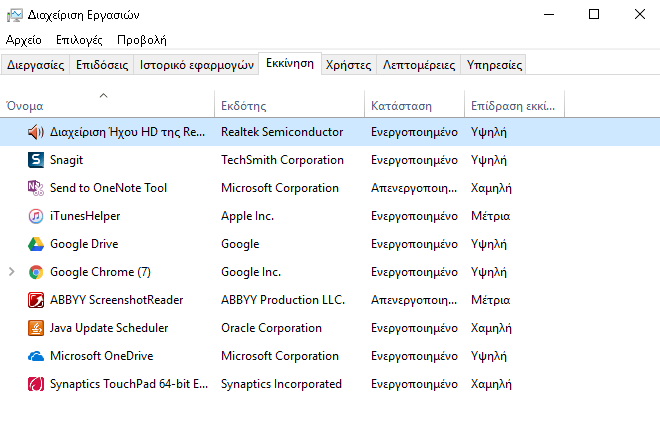Click the ABBYY Production LLC. publisher cell

pos(283,300)
